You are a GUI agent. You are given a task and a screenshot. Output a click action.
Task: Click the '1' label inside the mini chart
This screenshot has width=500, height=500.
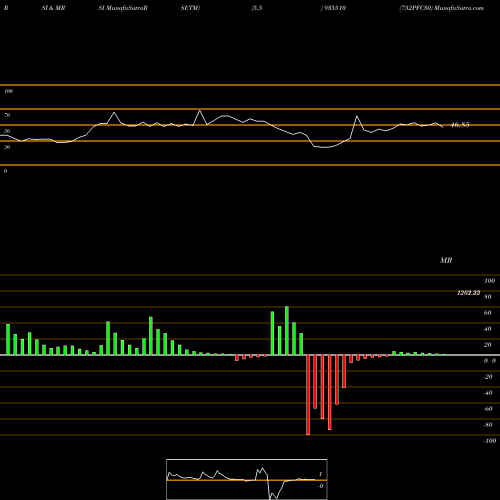coord(320,474)
